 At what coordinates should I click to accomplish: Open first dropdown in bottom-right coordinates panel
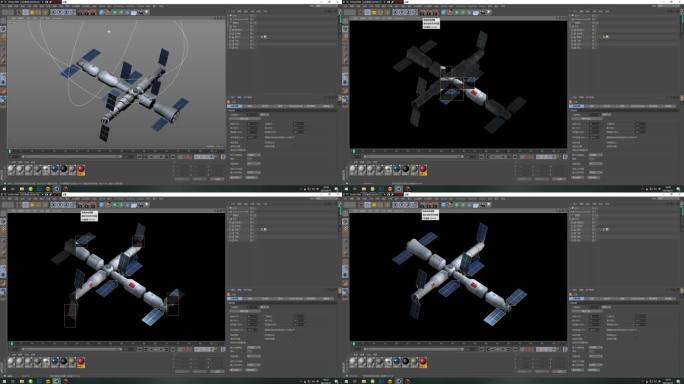pos(523,371)
